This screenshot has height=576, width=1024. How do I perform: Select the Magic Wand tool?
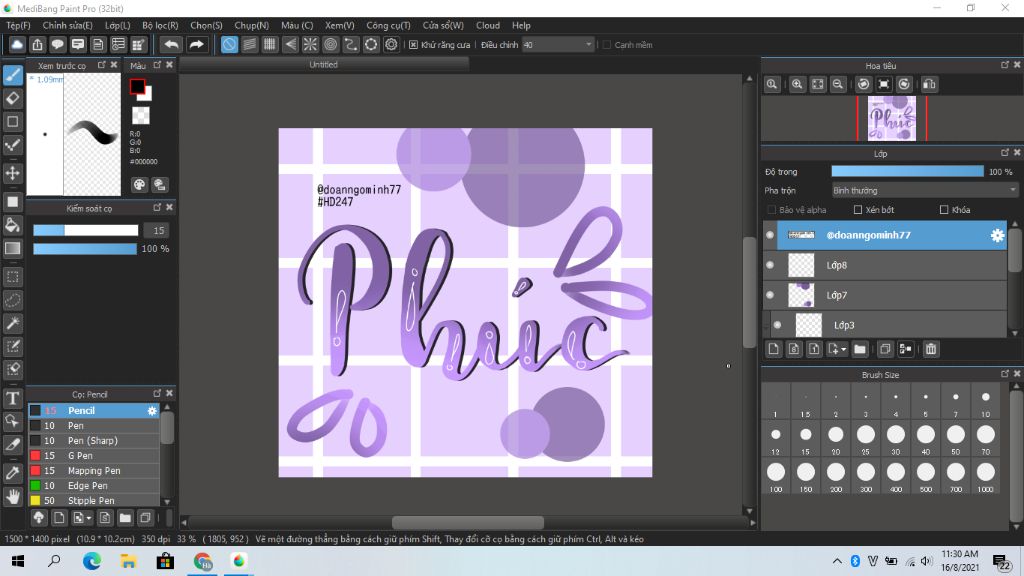pos(12,323)
